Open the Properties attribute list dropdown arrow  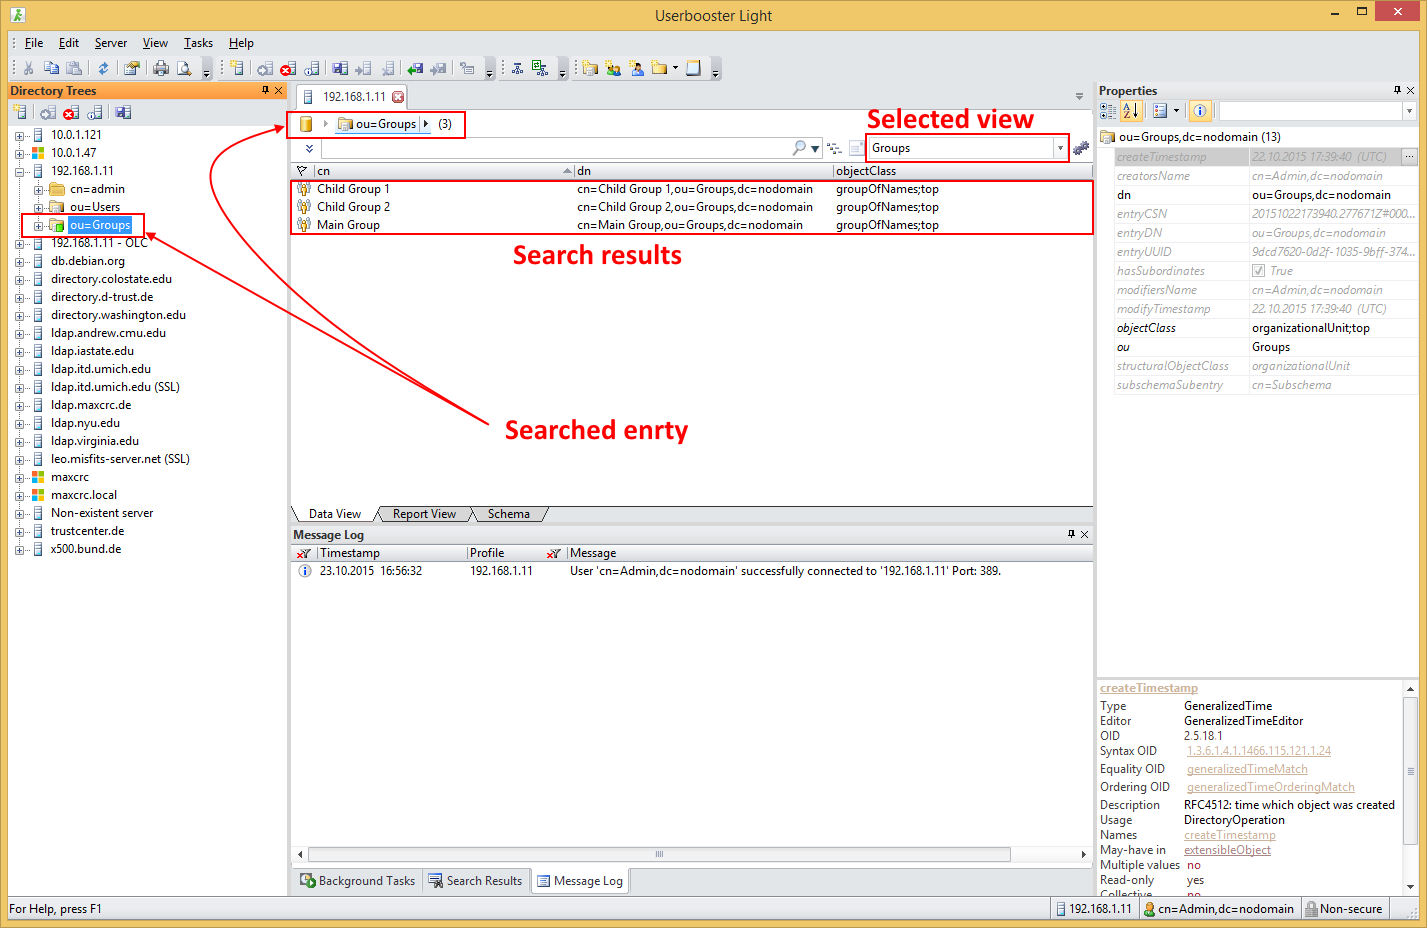coord(1176,111)
